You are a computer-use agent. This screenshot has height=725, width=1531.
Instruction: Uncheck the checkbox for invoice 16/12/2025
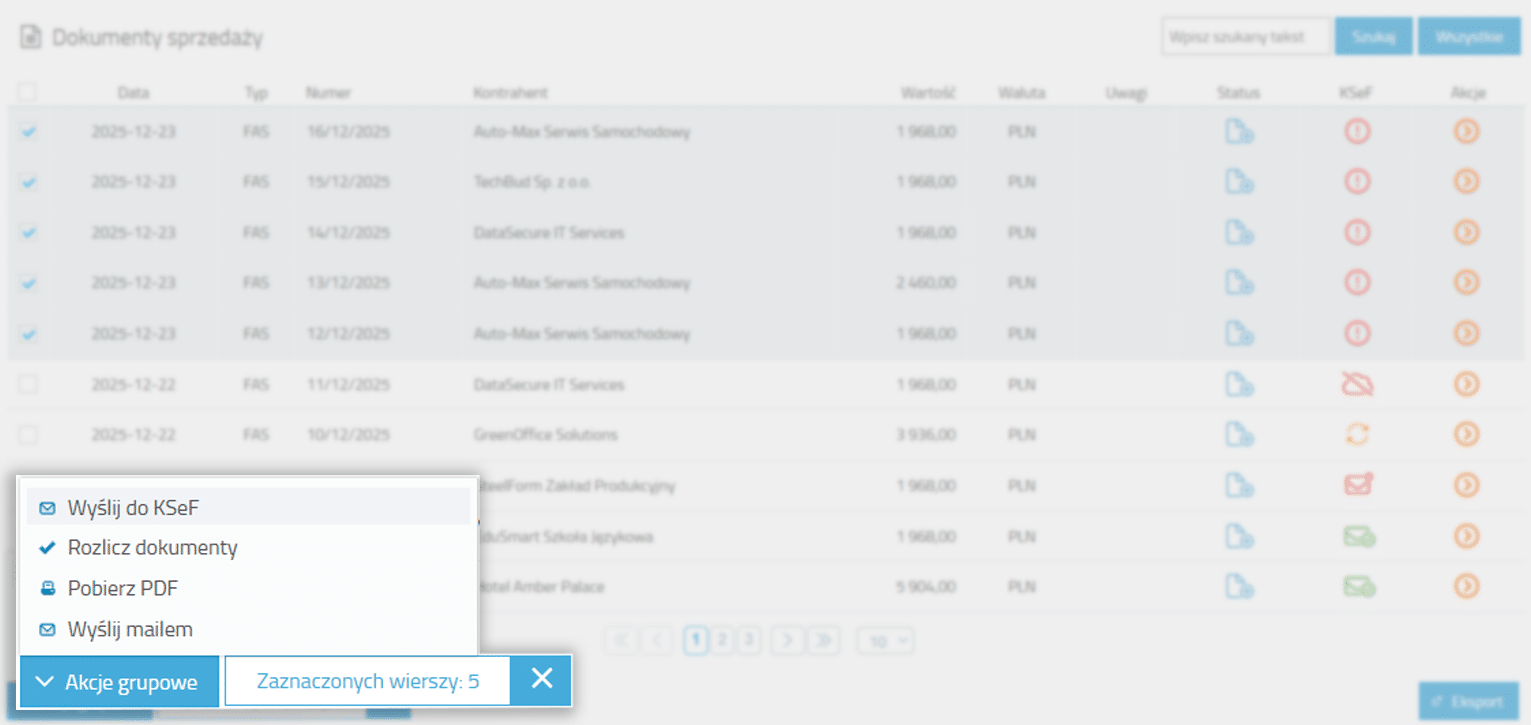click(29, 132)
